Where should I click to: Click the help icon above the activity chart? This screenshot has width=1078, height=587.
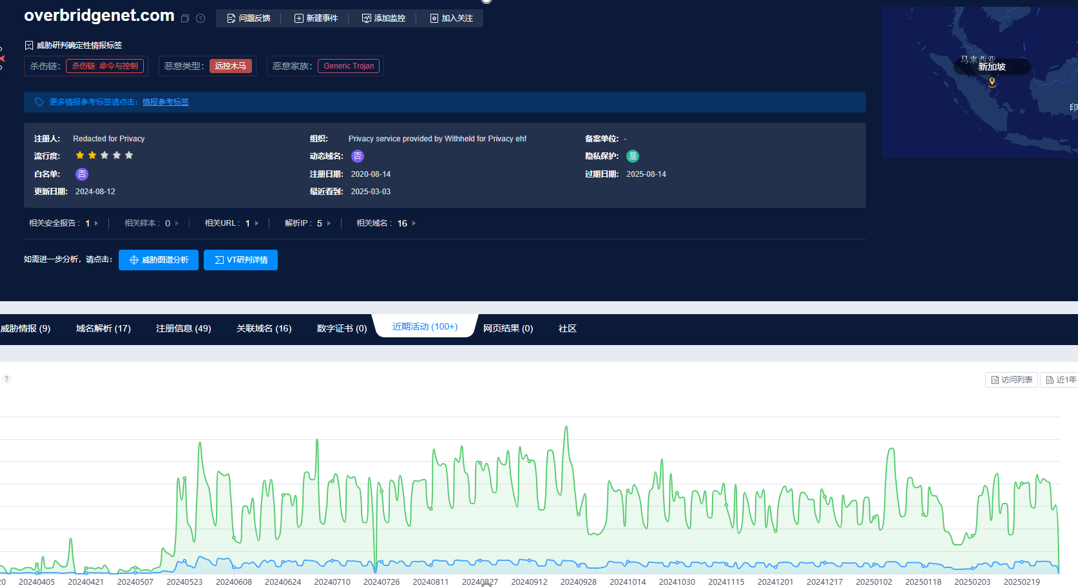[x=6, y=379]
